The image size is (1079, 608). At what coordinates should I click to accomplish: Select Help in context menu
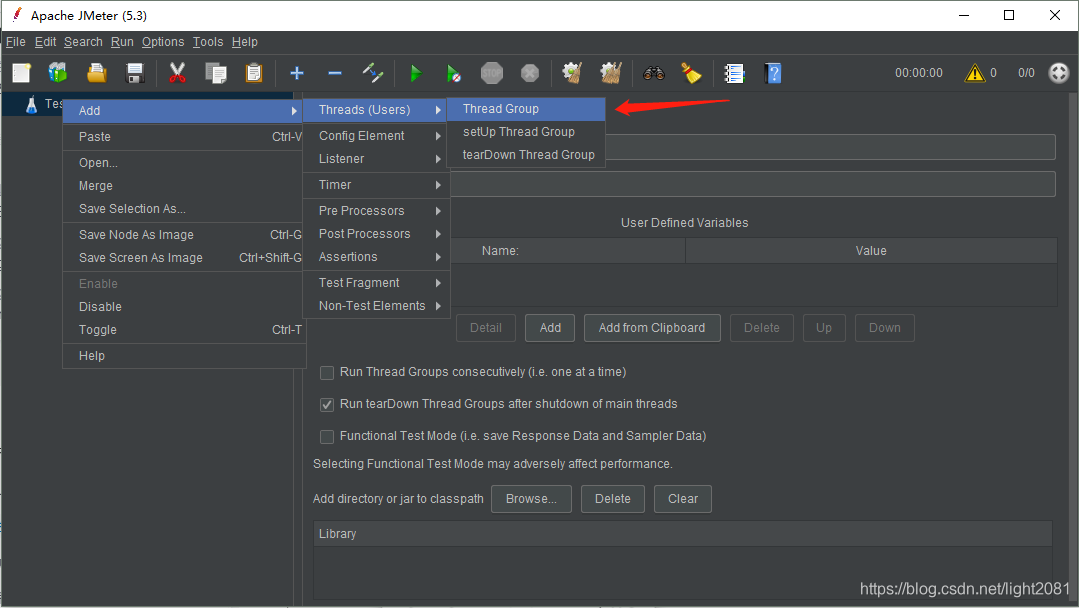184,356
